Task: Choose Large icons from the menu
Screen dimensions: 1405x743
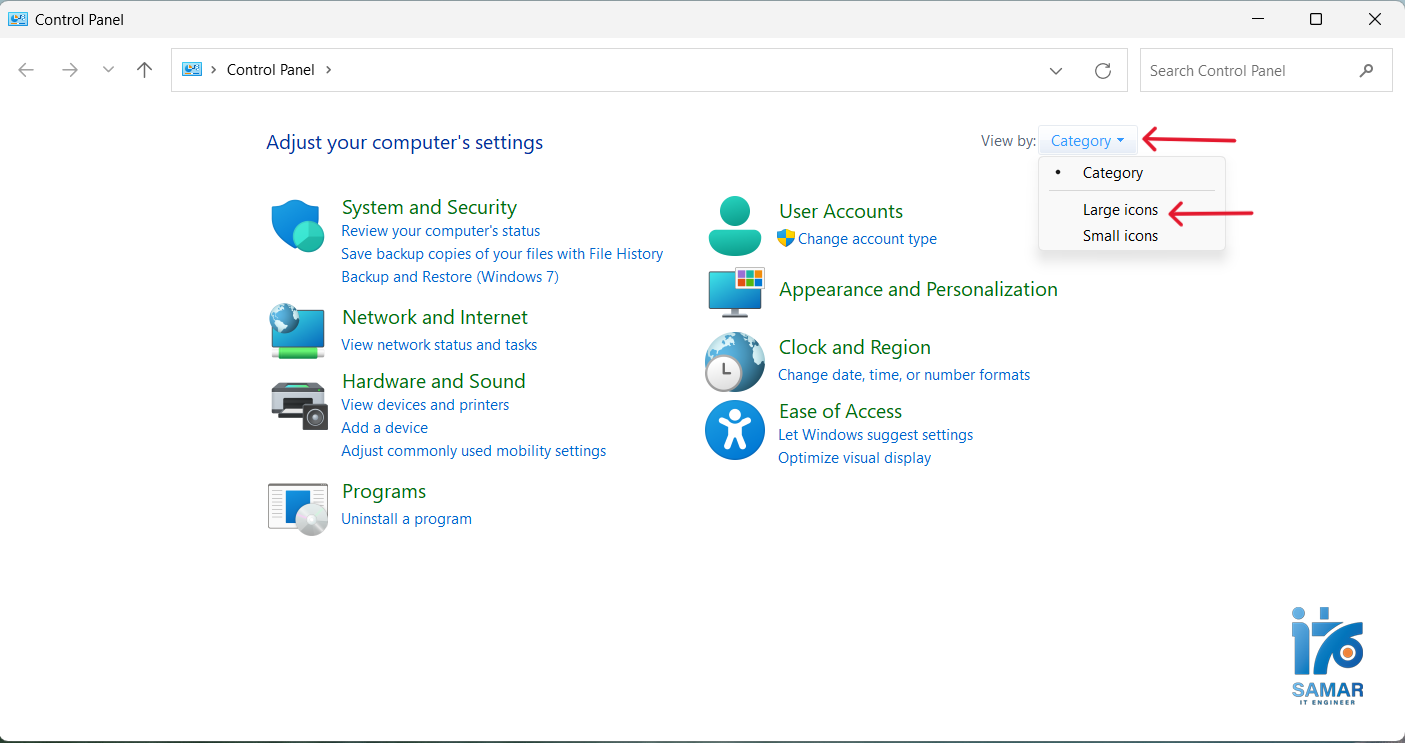Action: click(1120, 210)
